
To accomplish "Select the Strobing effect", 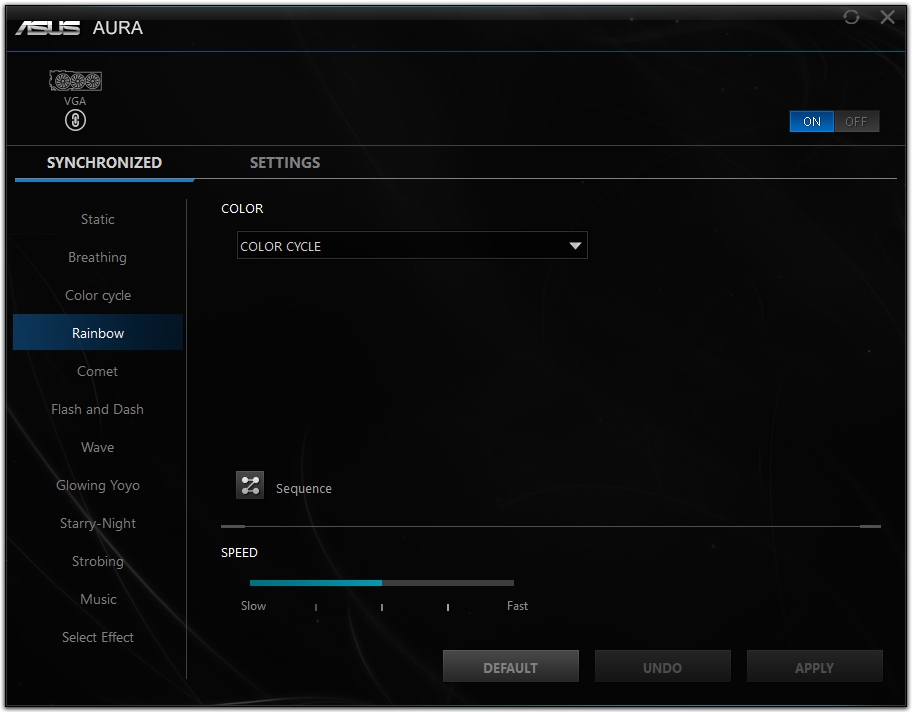I will point(98,561).
